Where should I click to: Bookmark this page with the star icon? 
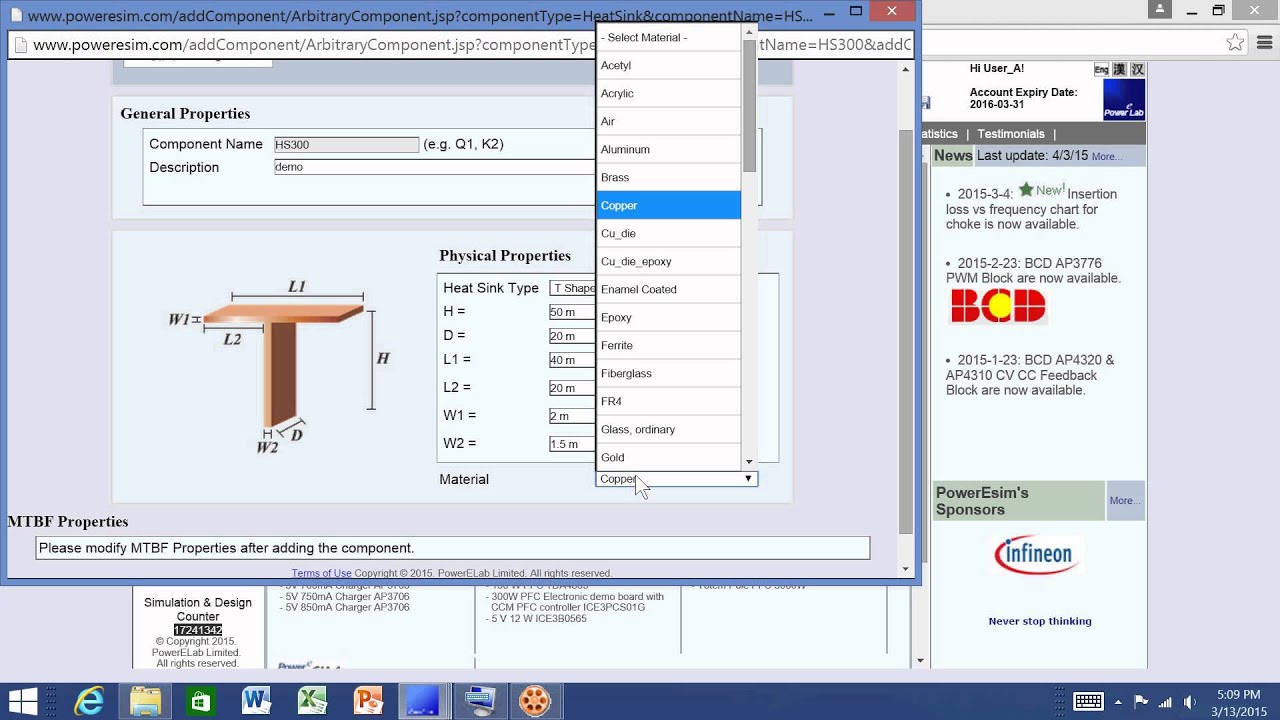[x=1235, y=43]
